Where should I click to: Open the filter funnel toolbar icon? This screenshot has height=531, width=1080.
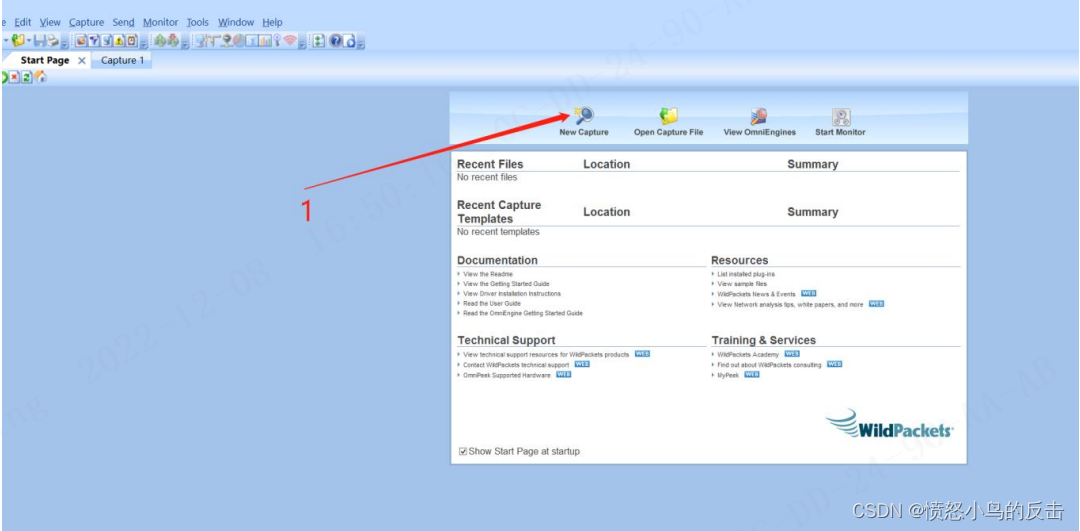pos(94,41)
